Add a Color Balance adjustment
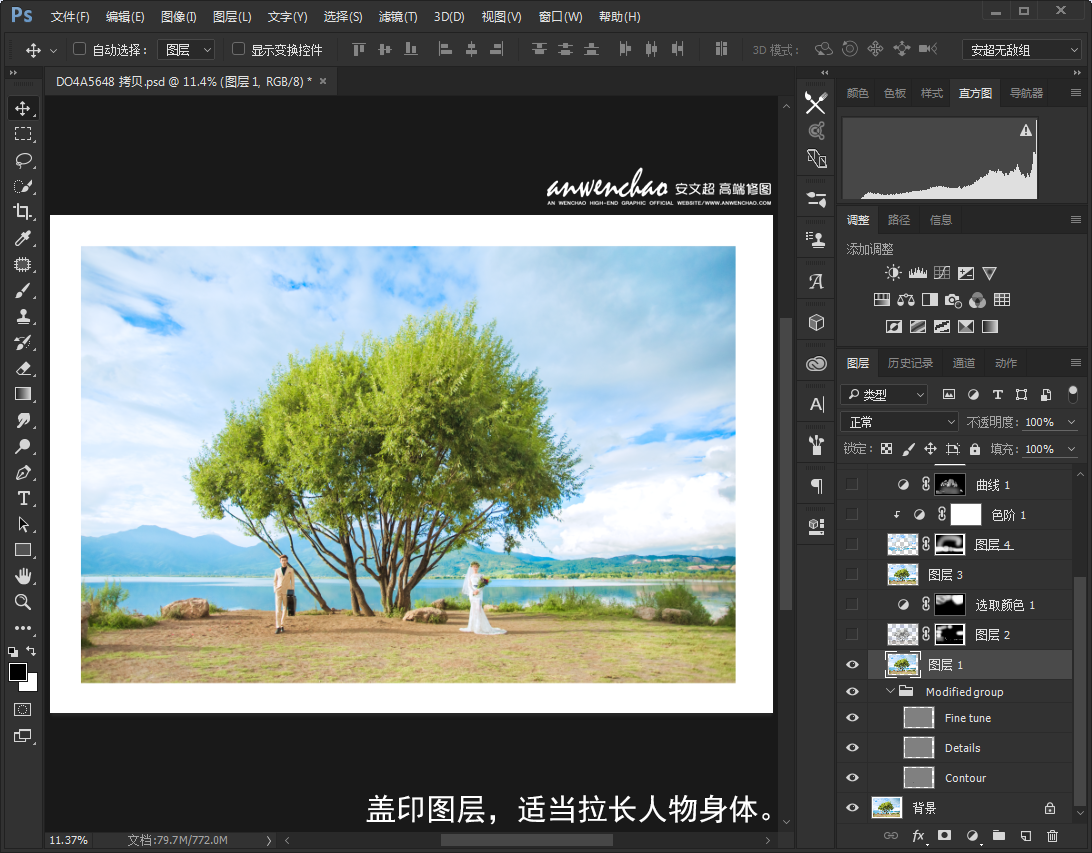The width and height of the screenshot is (1092, 853). pos(905,300)
